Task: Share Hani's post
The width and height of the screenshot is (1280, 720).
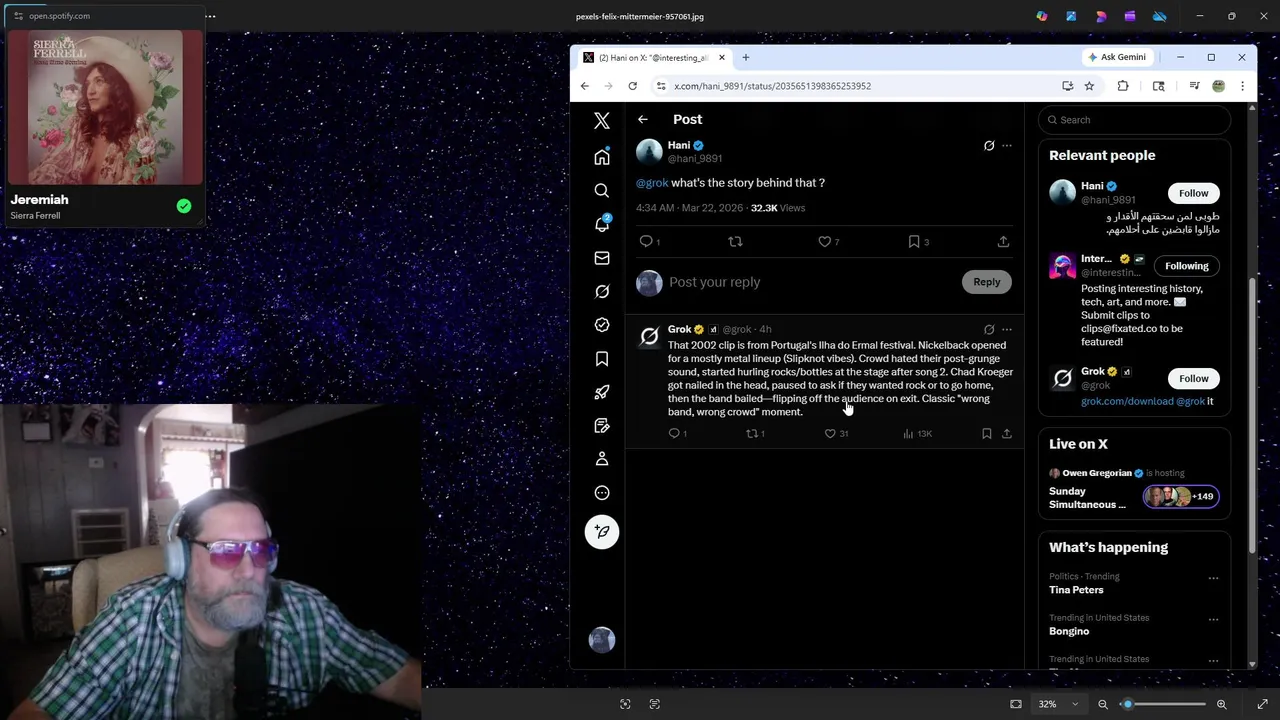Action: (x=1003, y=241)
